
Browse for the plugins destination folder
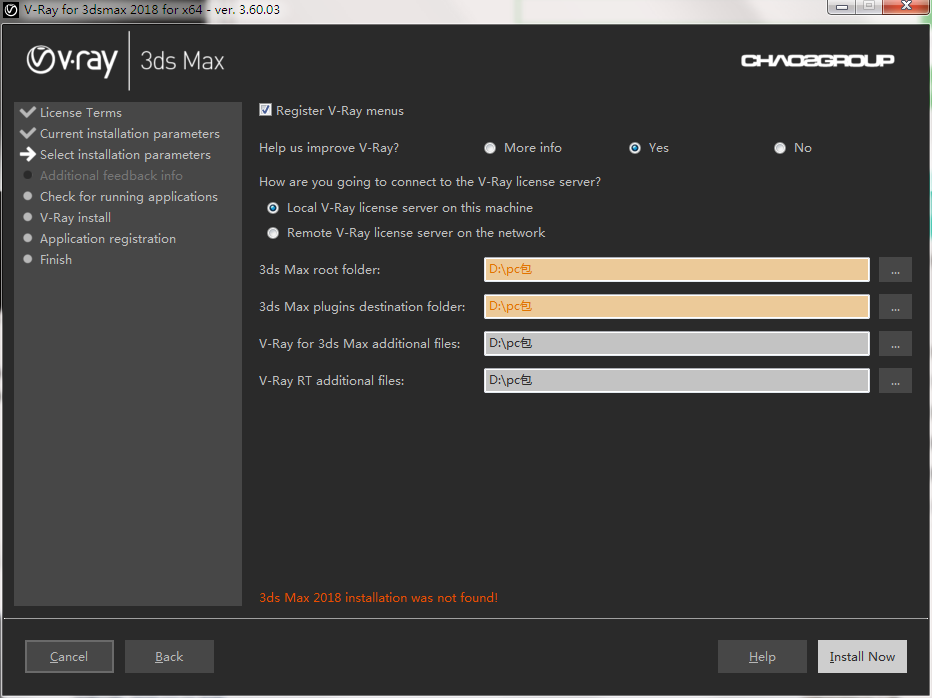pyautogui.click(x=895, y=307)
